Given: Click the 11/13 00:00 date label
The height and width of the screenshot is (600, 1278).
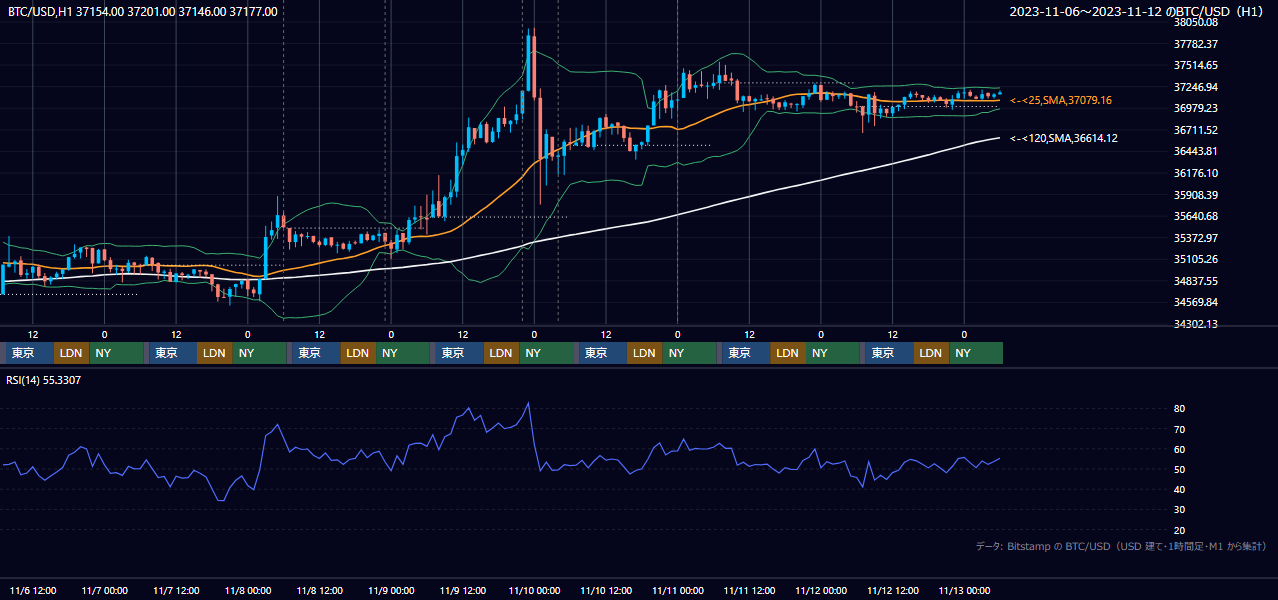Looking at the screenshot, I should click(x=964, y=590).
